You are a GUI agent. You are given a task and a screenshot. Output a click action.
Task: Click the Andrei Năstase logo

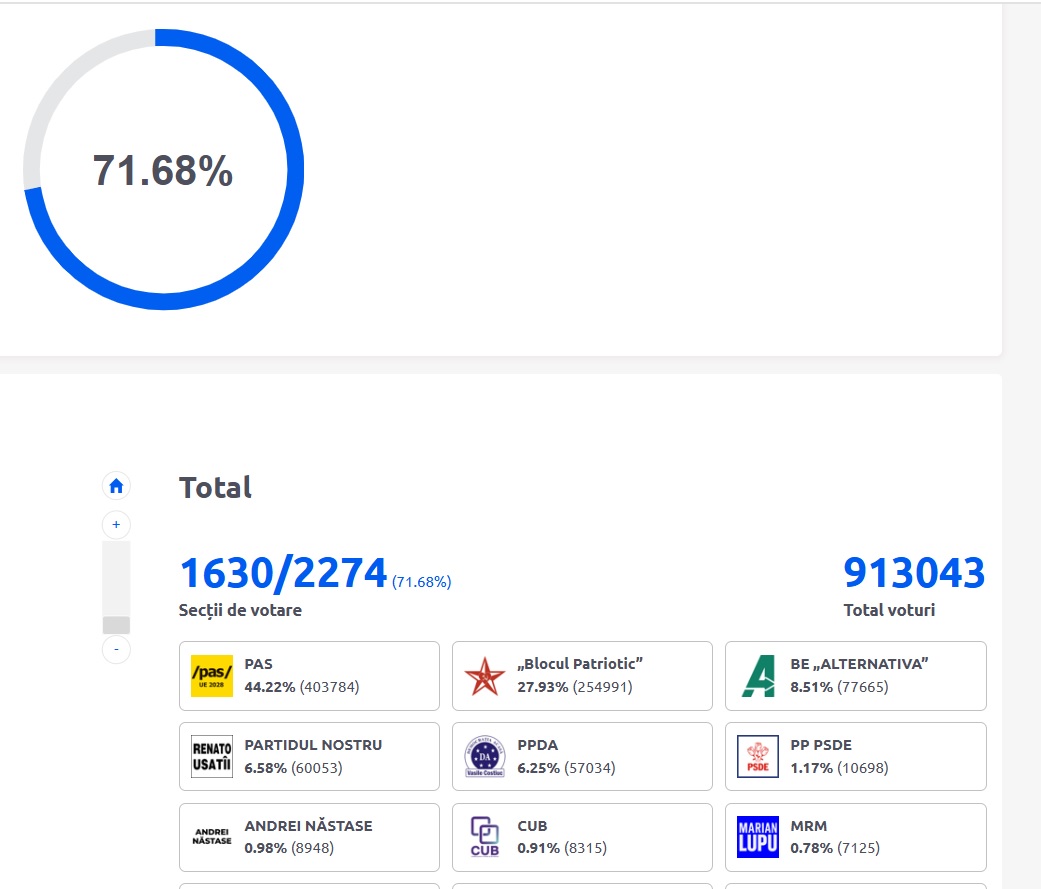coord(212,838)
